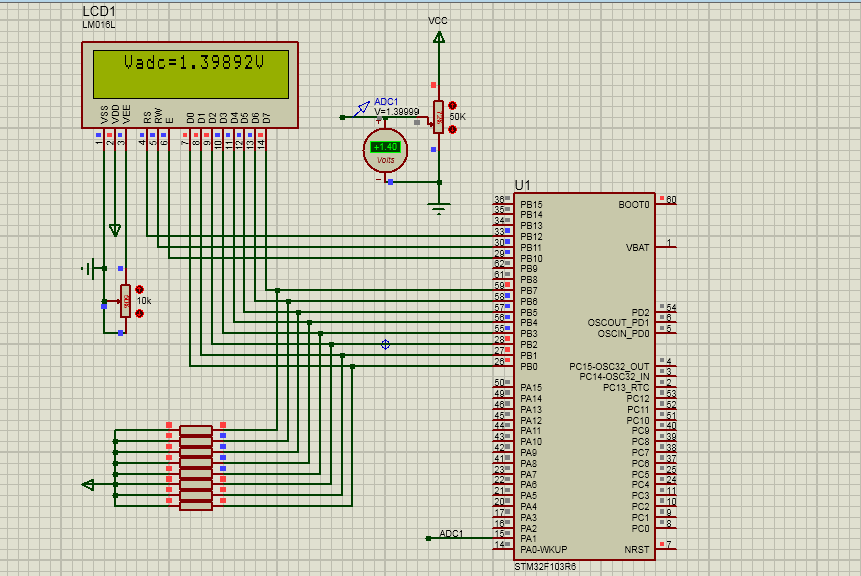The image size is (861, 576).
Task: Click the blue origin marker on the sheet
Action: pyautogui.click(x=385, y=344)
